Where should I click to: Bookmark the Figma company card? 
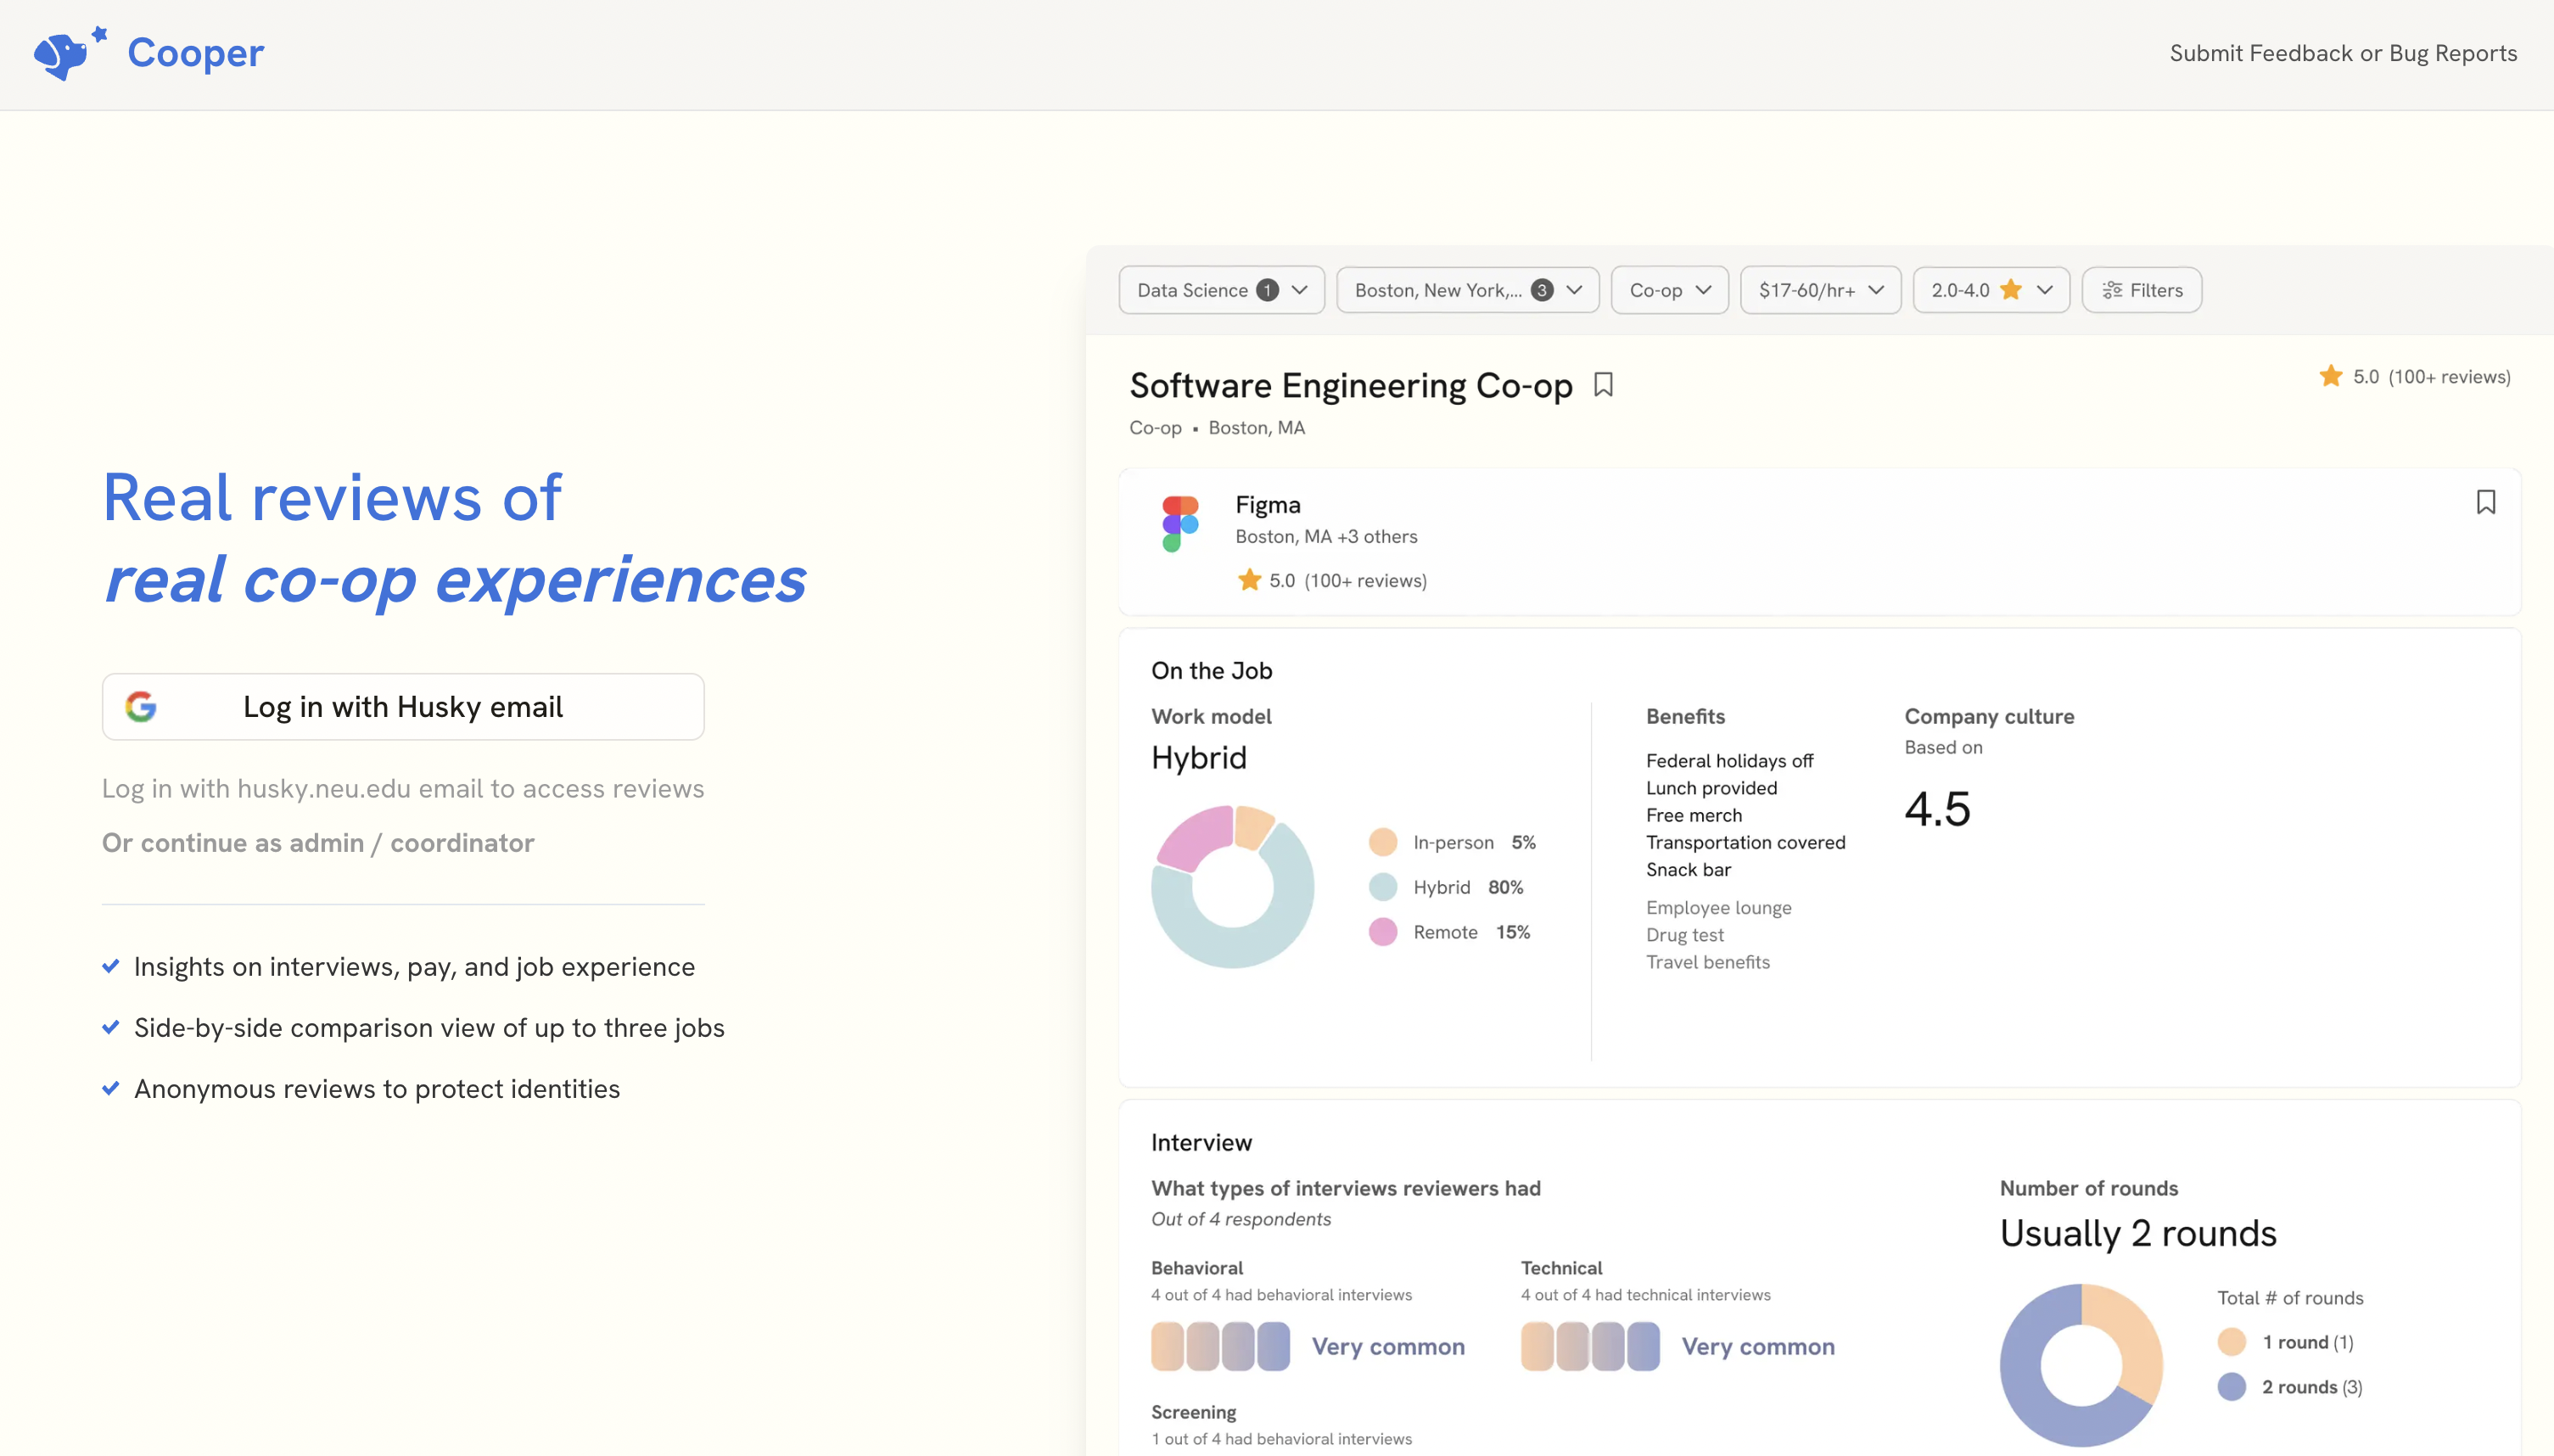2486,502
